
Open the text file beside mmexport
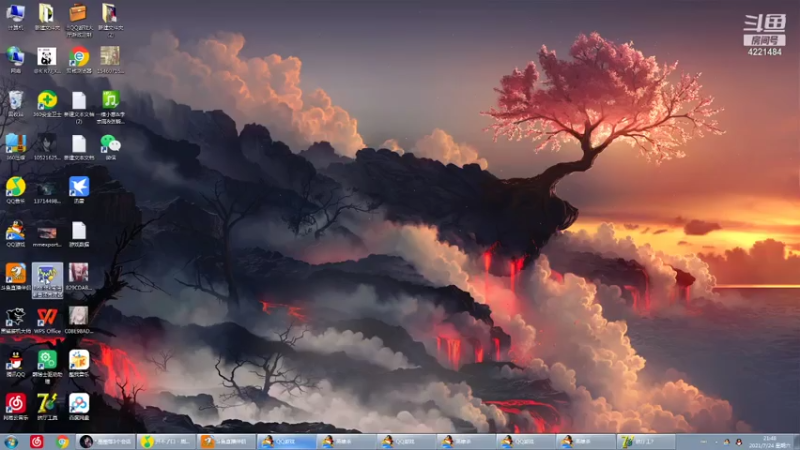pyautogui.click(x=79, y=234)
